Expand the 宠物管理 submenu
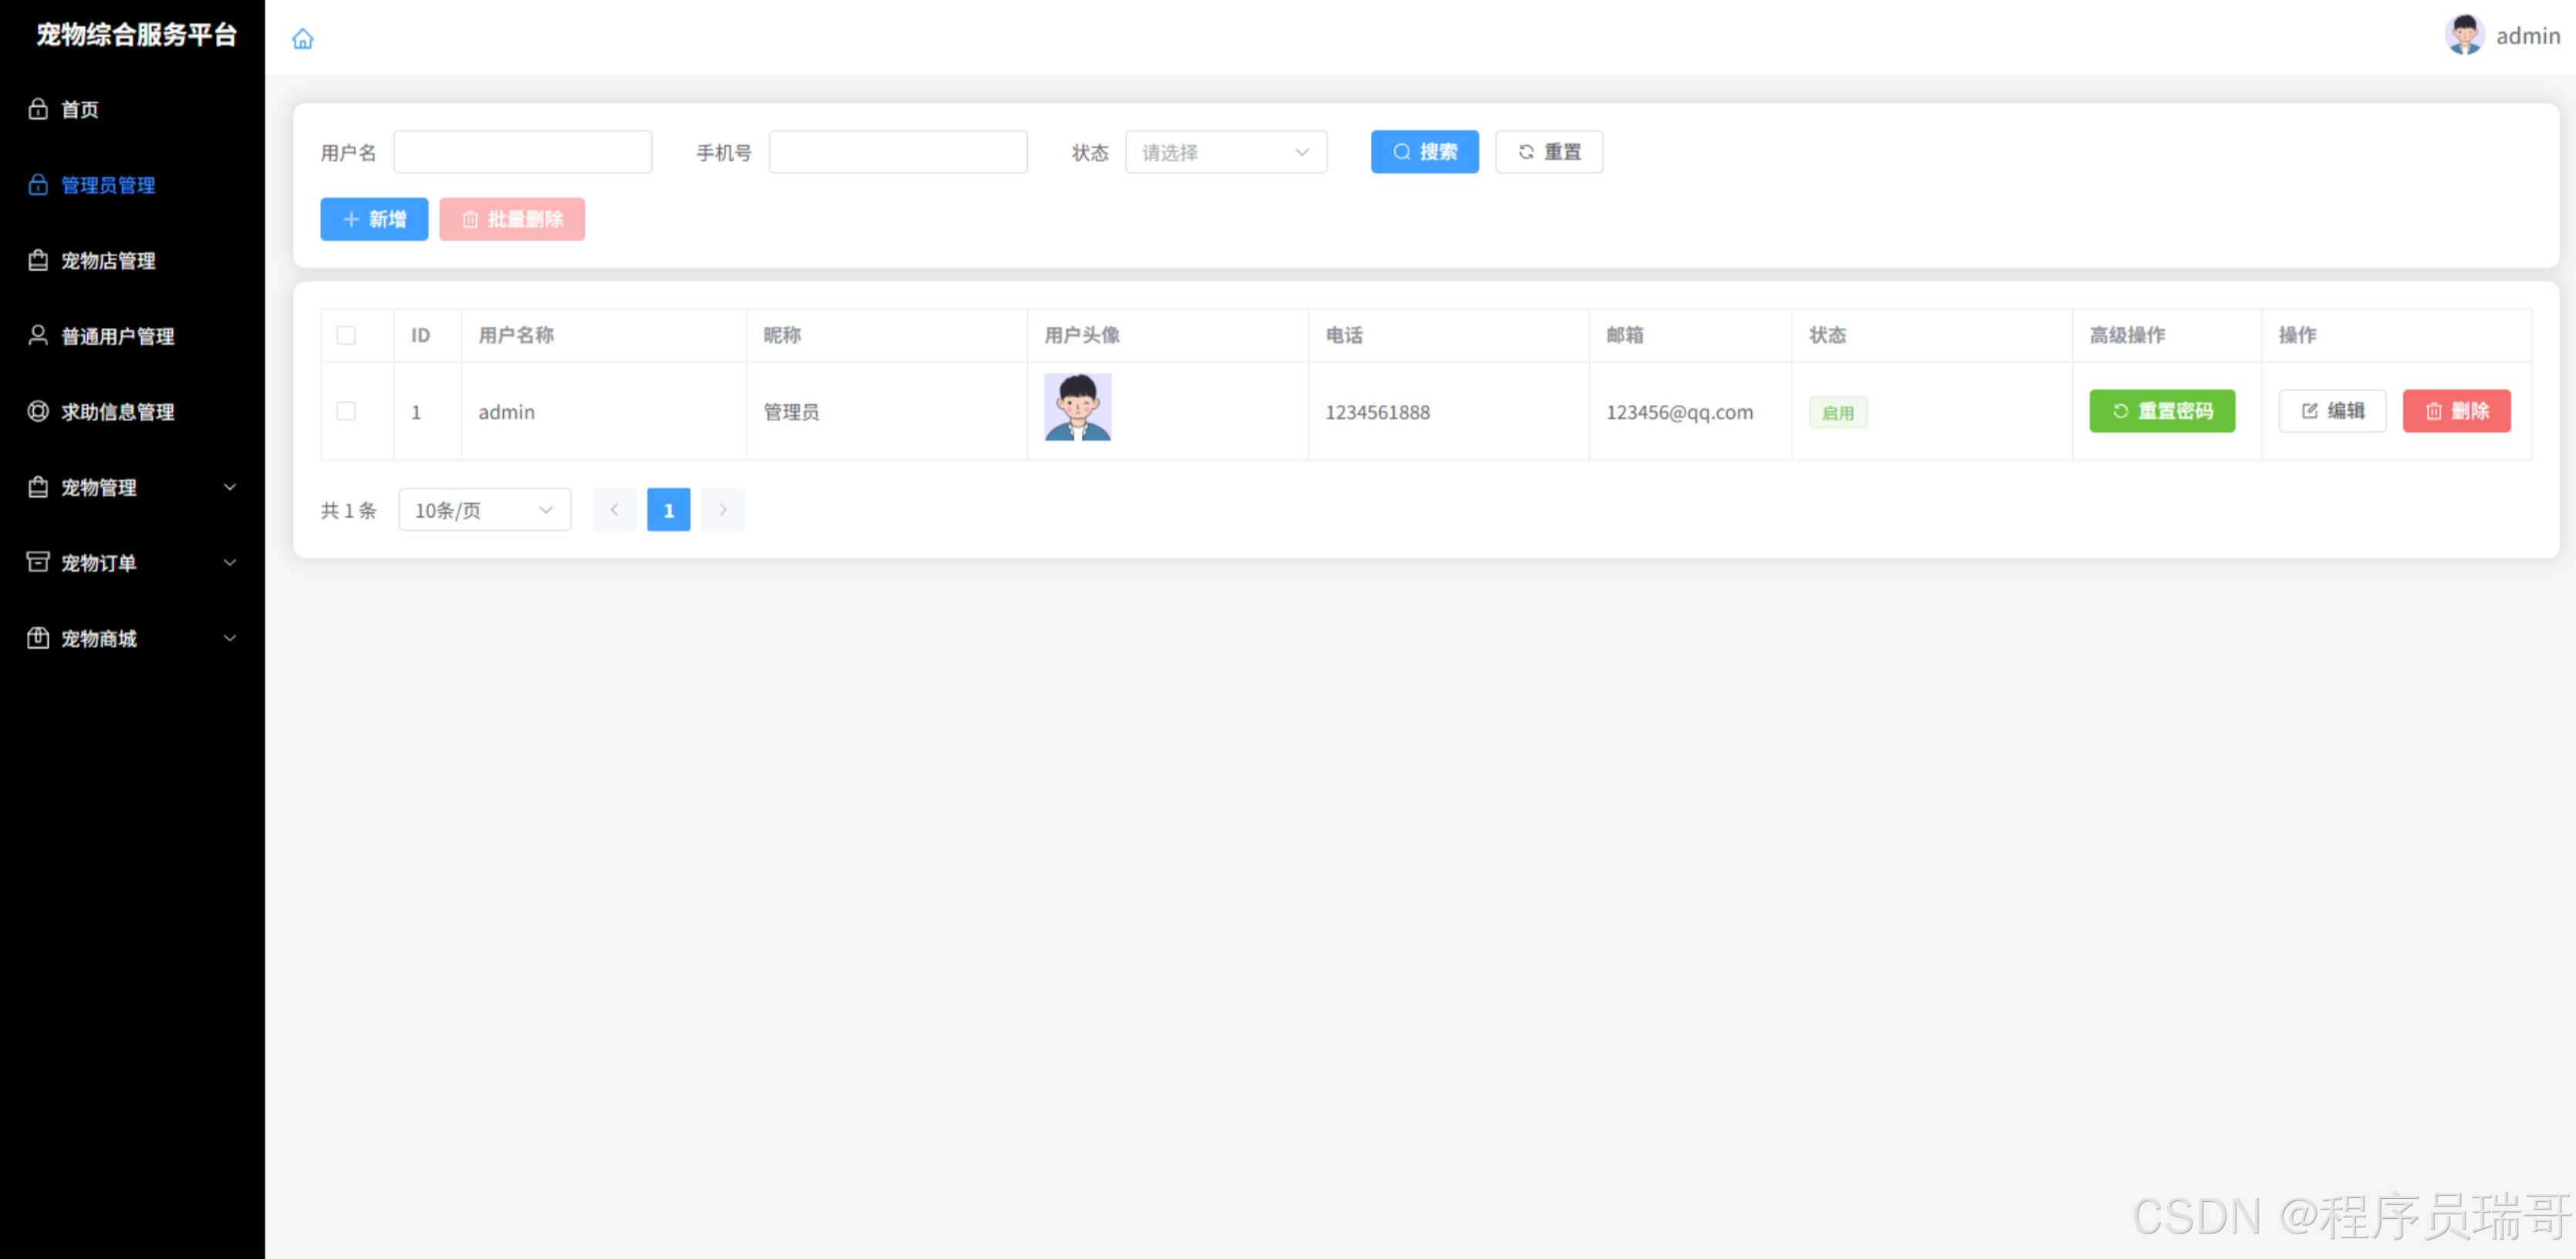Image resolution: width=2576 pixels, height=1259 pixels. tap(229, 487)
